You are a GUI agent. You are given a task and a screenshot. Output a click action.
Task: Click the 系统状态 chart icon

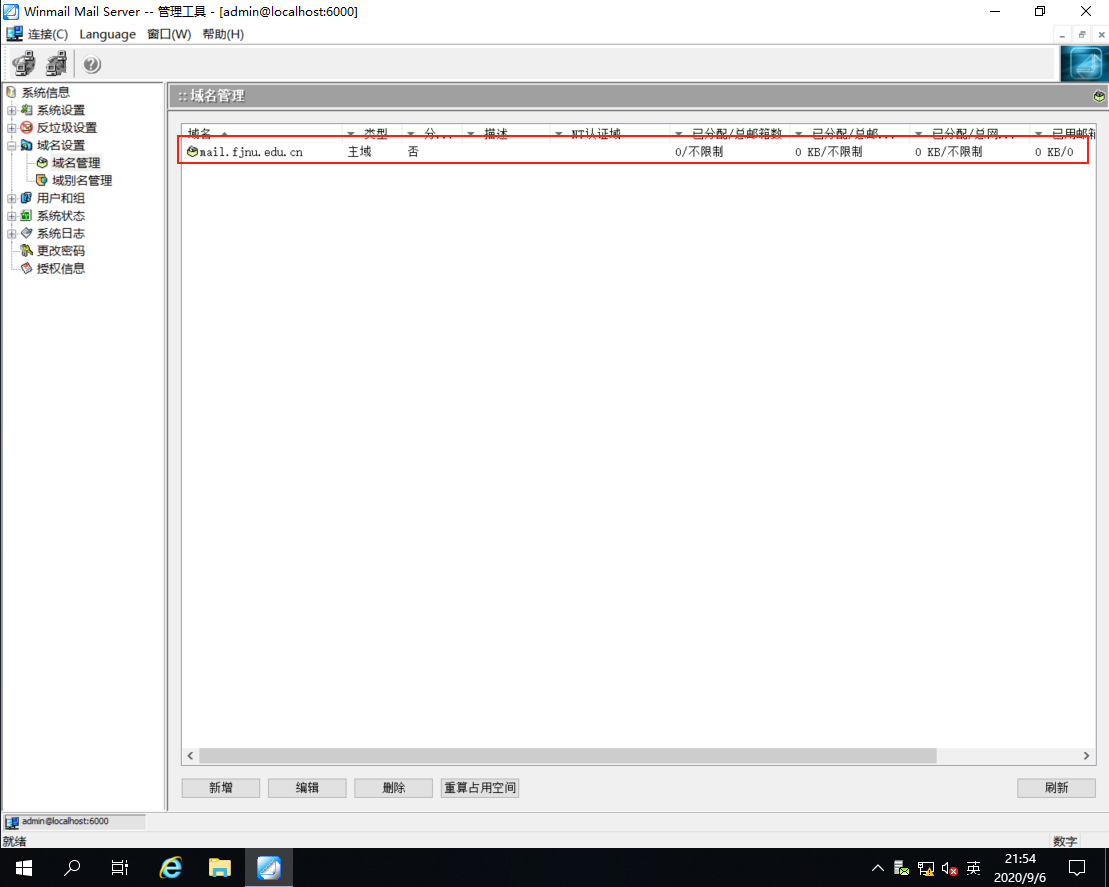(x=27, y=216)
